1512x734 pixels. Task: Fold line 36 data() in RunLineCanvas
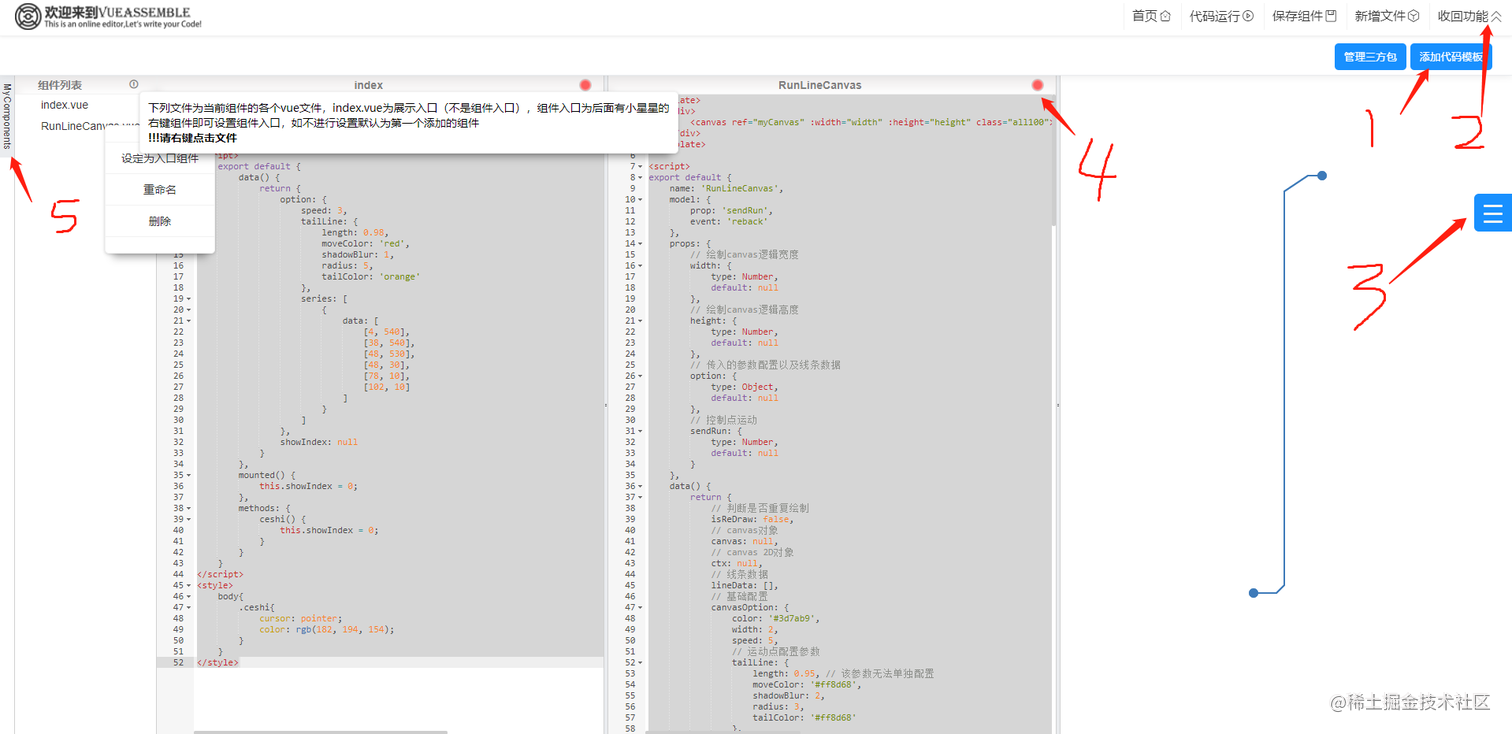point(641,486)
